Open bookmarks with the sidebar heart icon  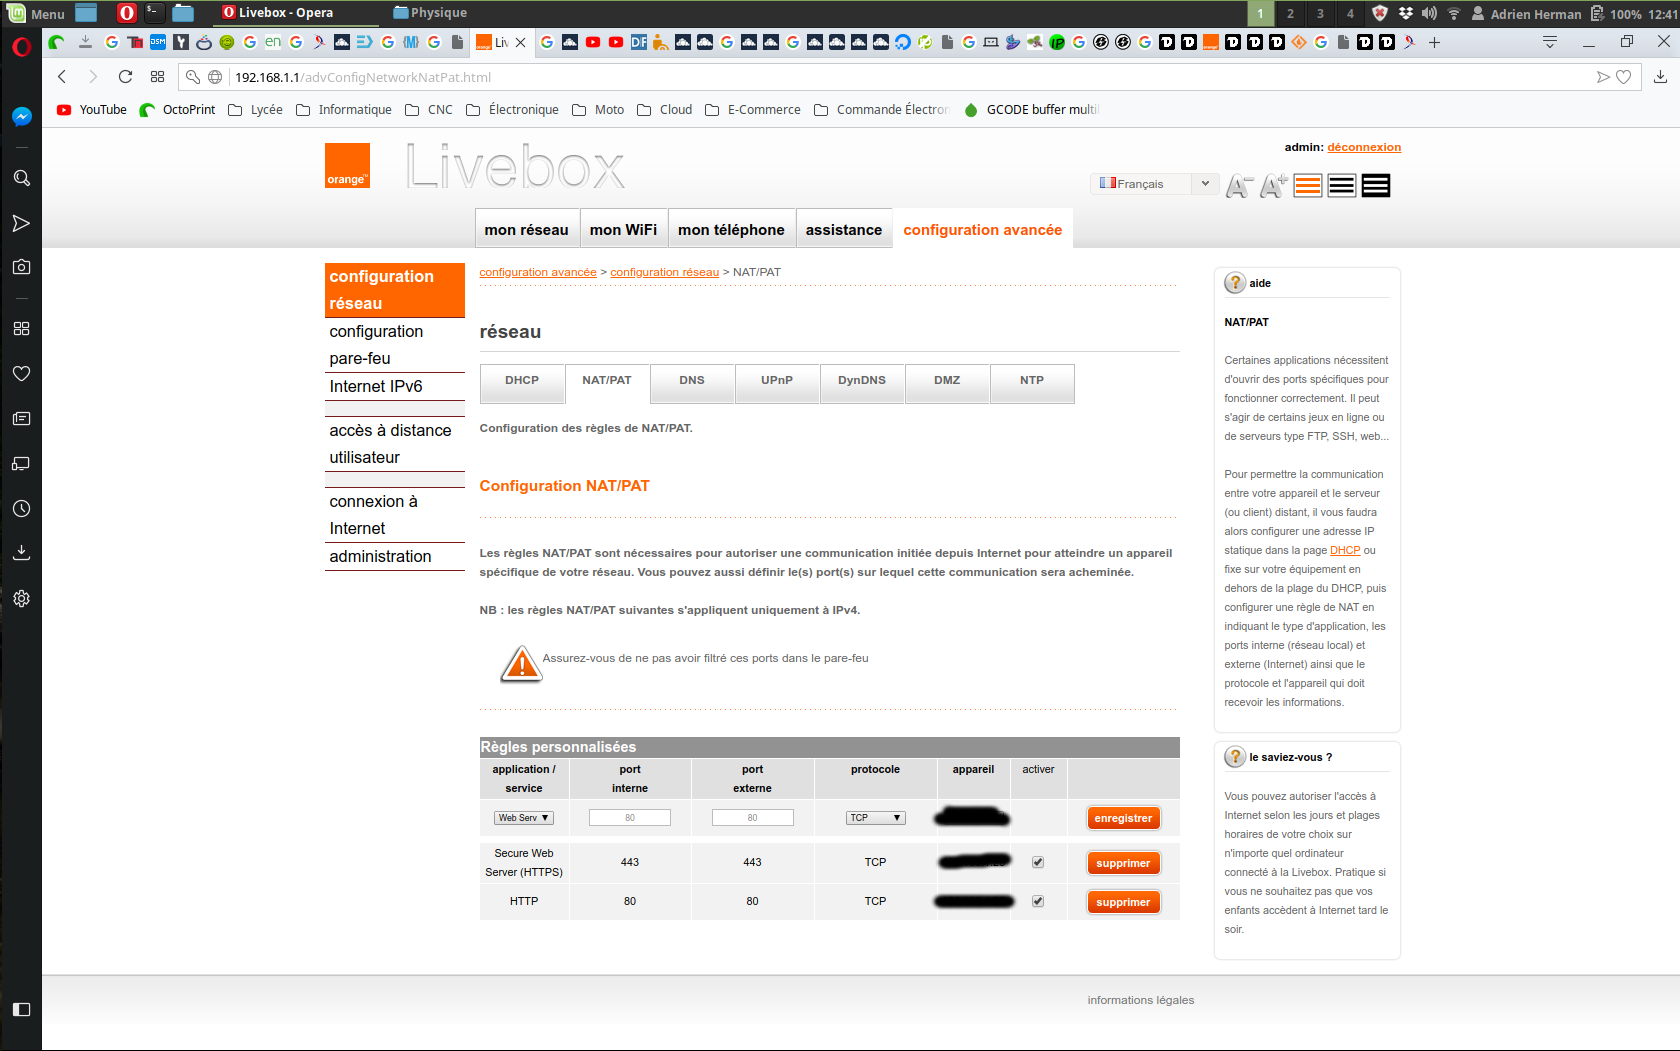tap(21, 374)
